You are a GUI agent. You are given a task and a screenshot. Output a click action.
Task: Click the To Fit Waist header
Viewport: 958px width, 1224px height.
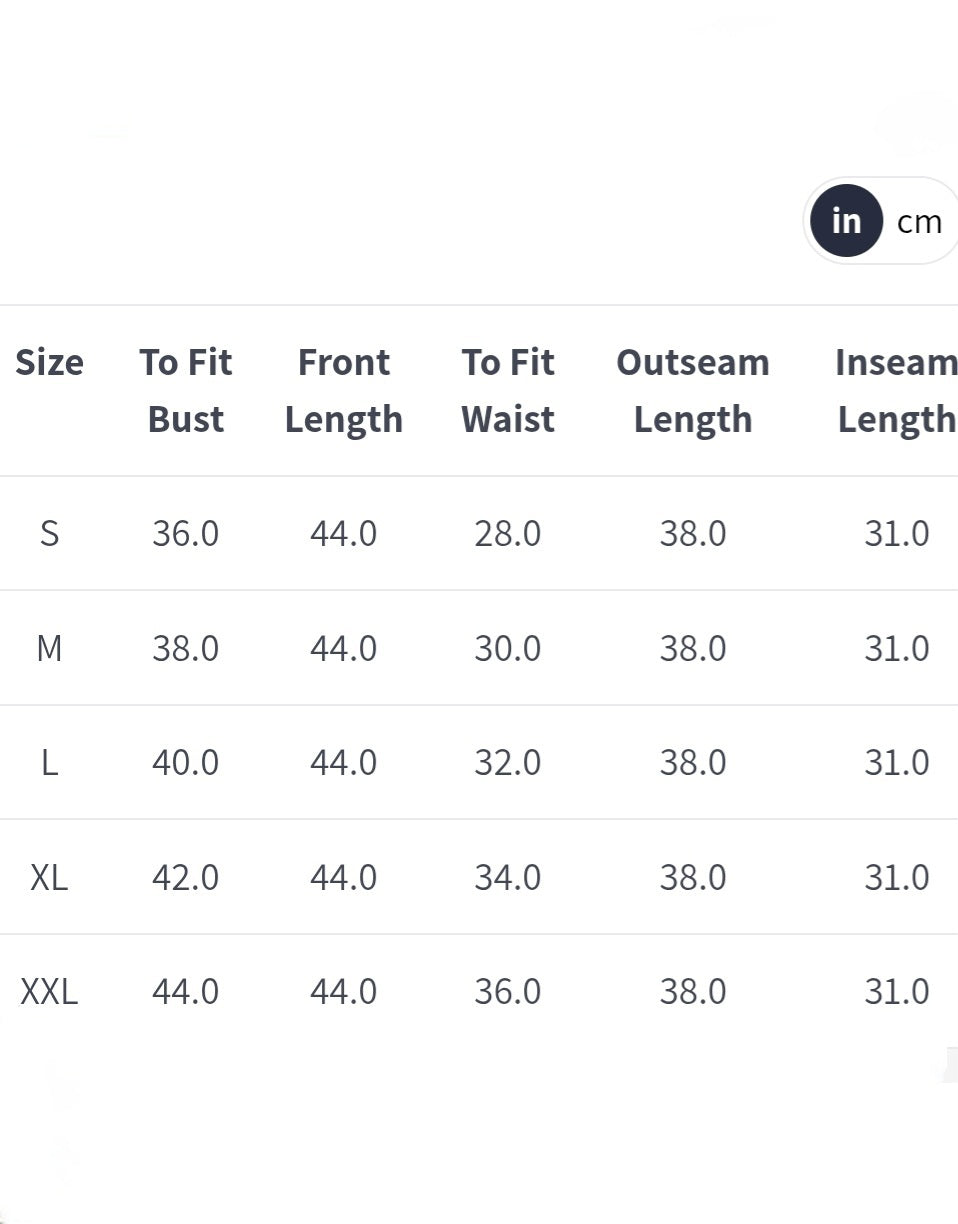508,390
